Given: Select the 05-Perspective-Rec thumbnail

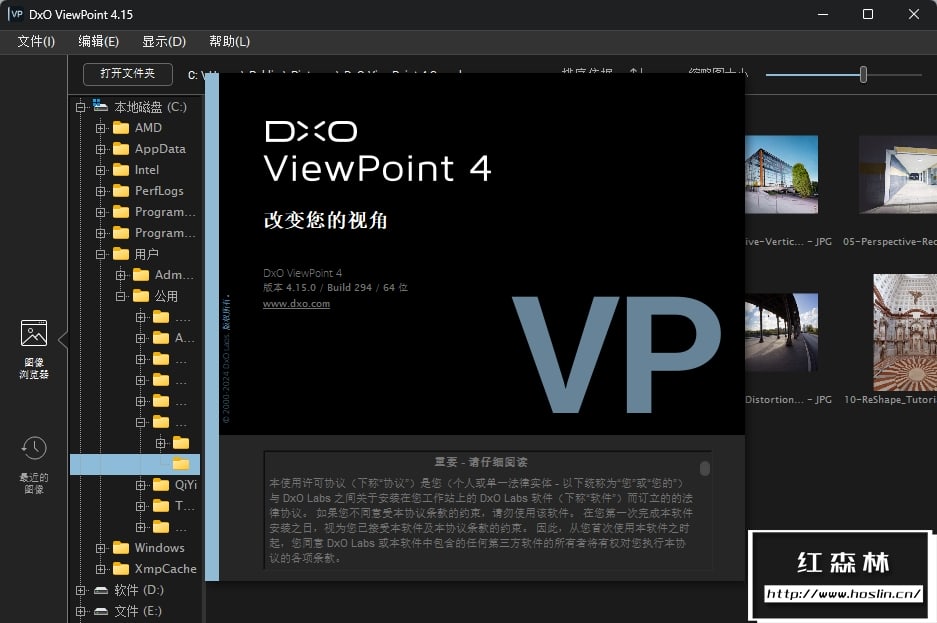Looking at the screenshot, I should [x=898, y=174].
